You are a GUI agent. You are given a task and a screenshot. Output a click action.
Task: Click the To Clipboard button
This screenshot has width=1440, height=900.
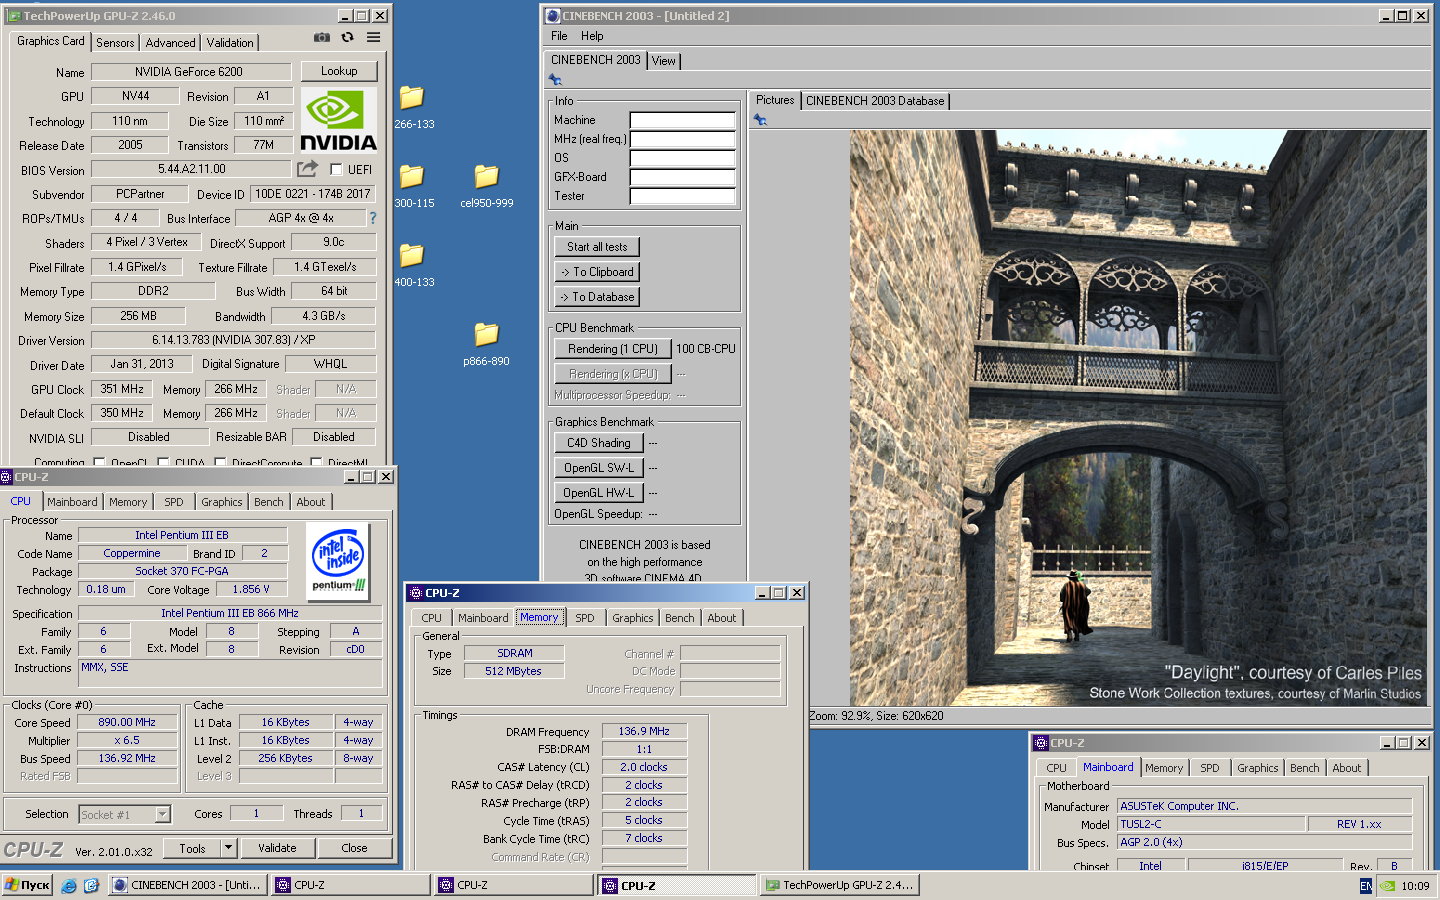click(597, 272)
